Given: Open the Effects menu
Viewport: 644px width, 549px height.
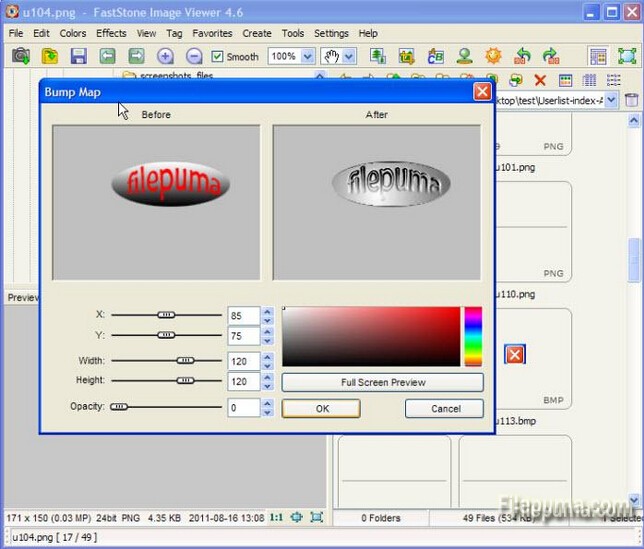Looking at the screenshot, I should coord(111,33).
